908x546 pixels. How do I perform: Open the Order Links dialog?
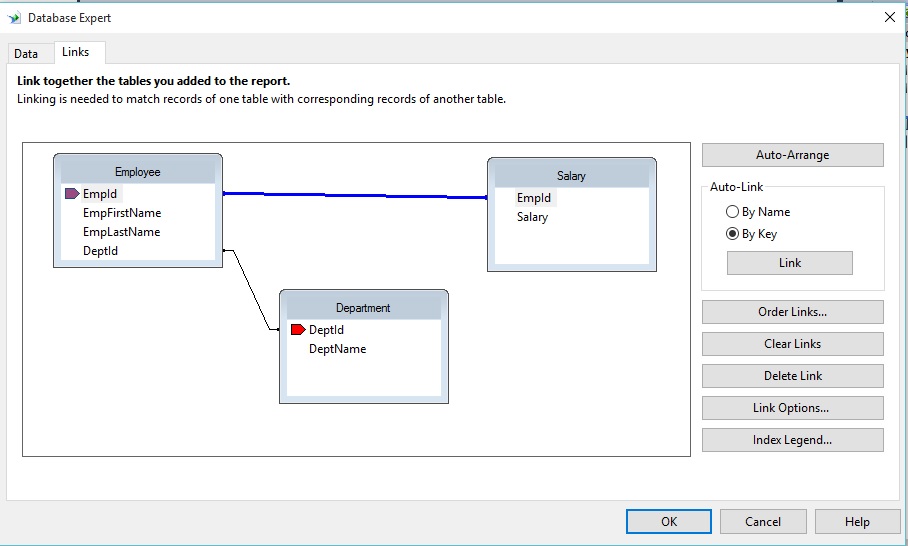792,312
